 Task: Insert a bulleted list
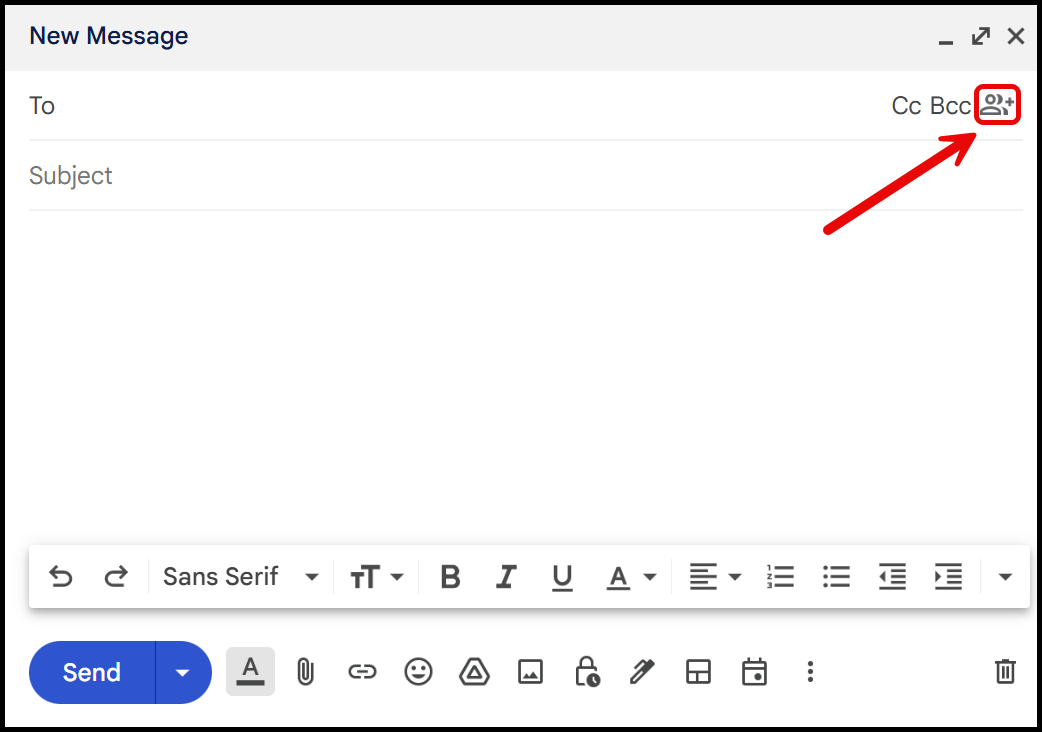(x=836, y=577)
